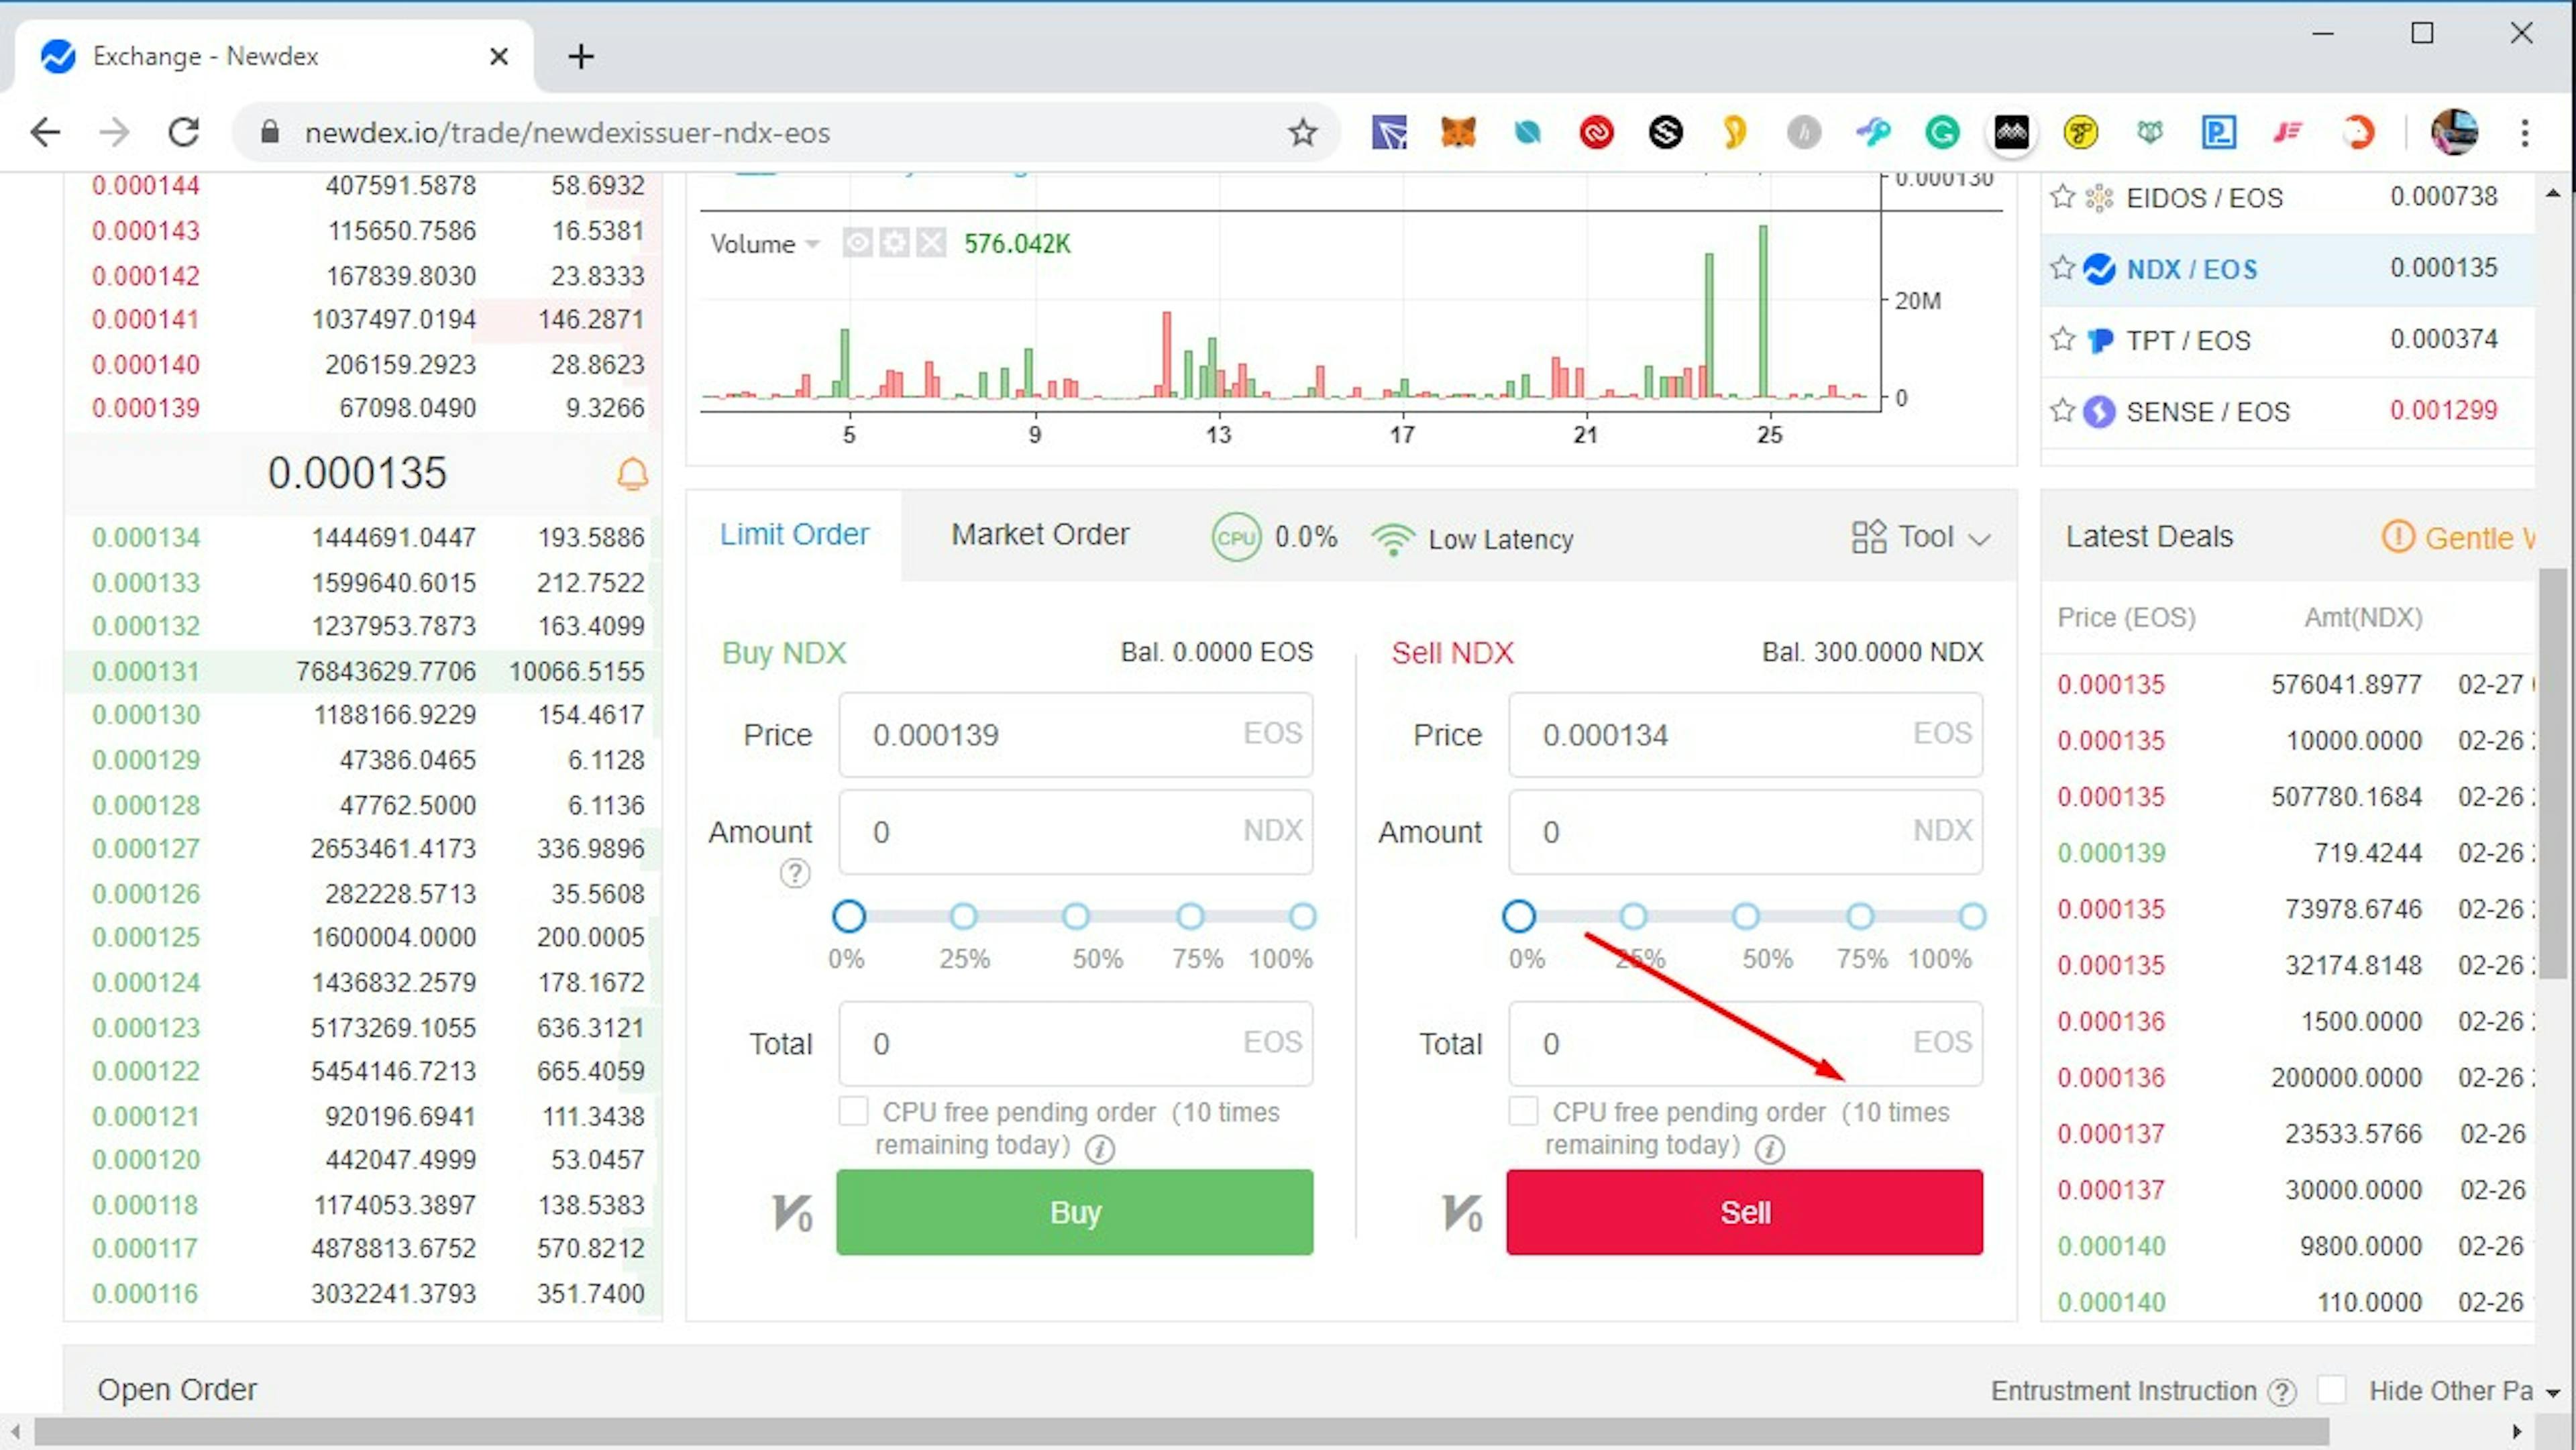The width and height of the screenshot is (2576, 1450).
Task: Click the buy slider 75% point
Action: pos(1190,916)
